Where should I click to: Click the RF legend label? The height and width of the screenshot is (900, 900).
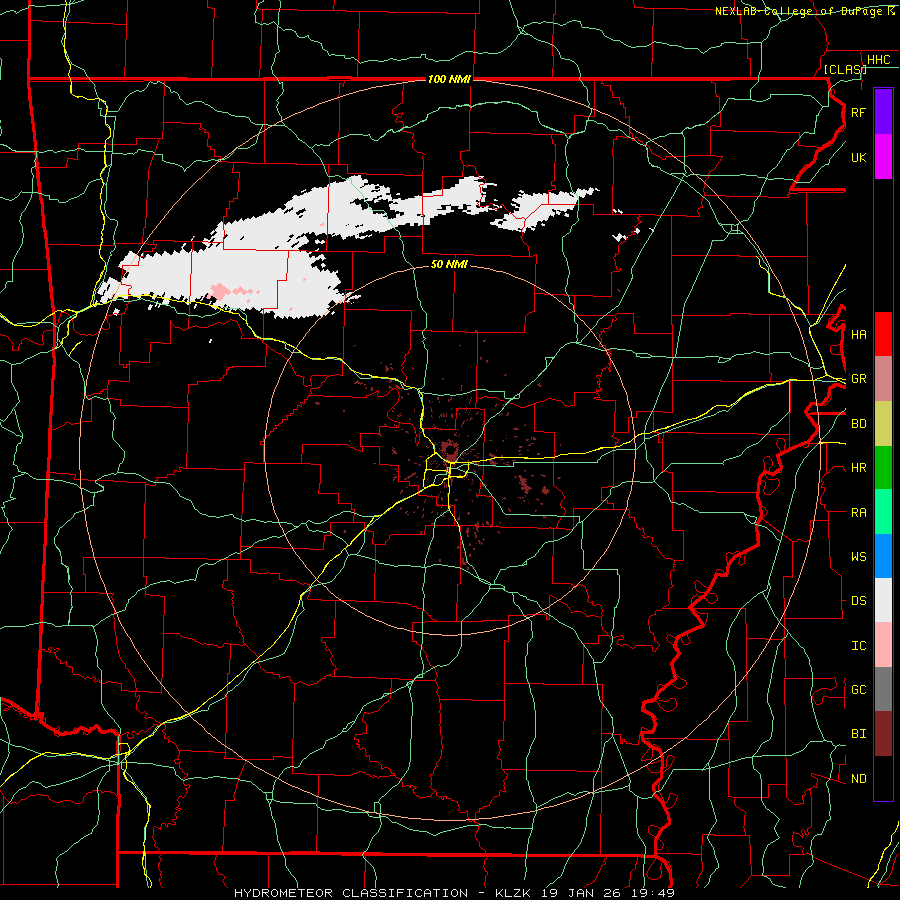[858, 112]
